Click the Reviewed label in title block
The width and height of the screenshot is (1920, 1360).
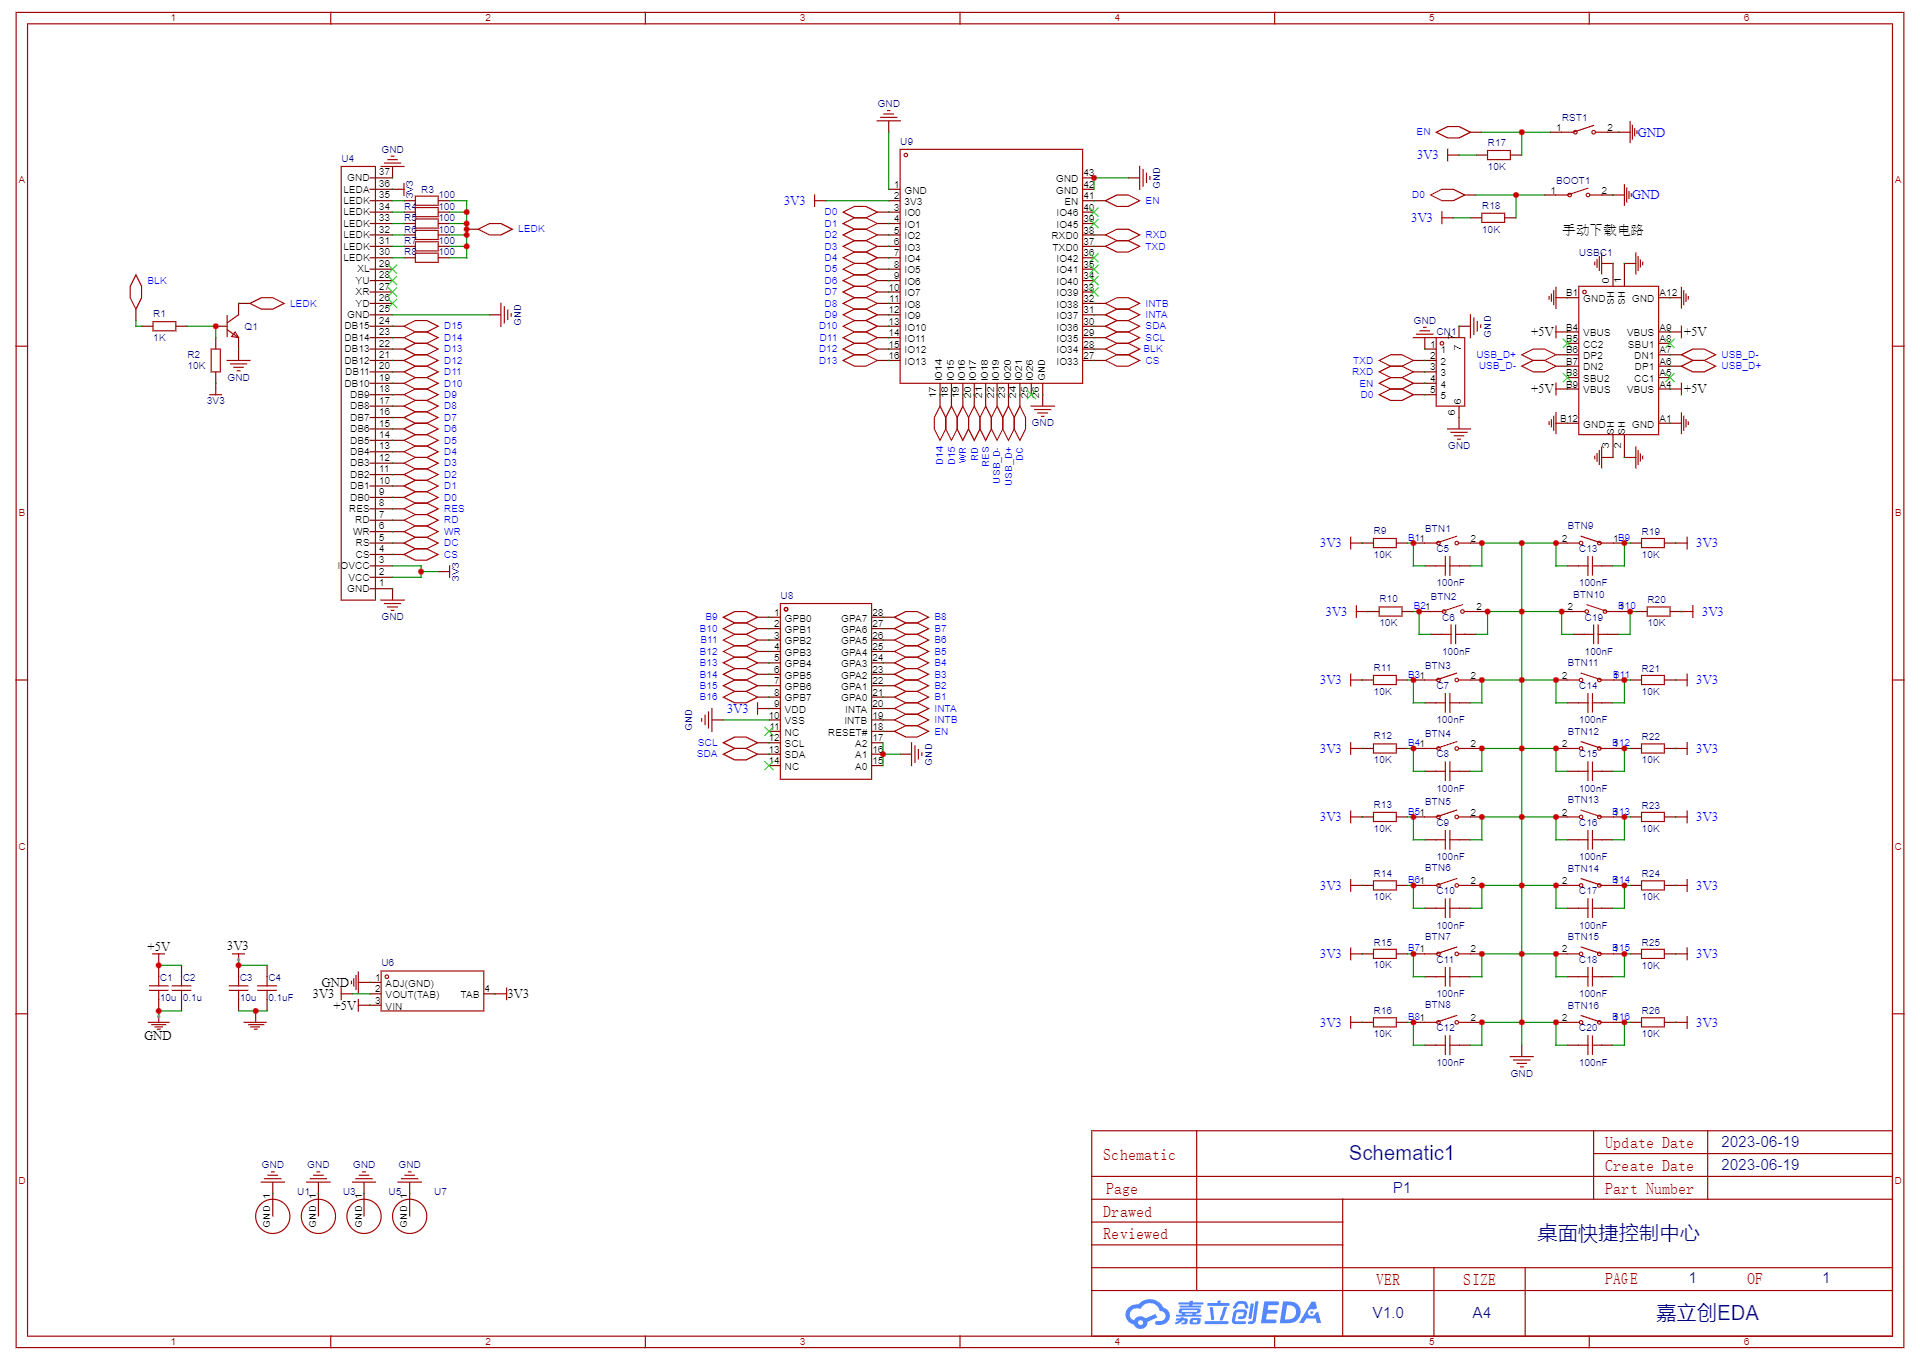(1135, 1234)
